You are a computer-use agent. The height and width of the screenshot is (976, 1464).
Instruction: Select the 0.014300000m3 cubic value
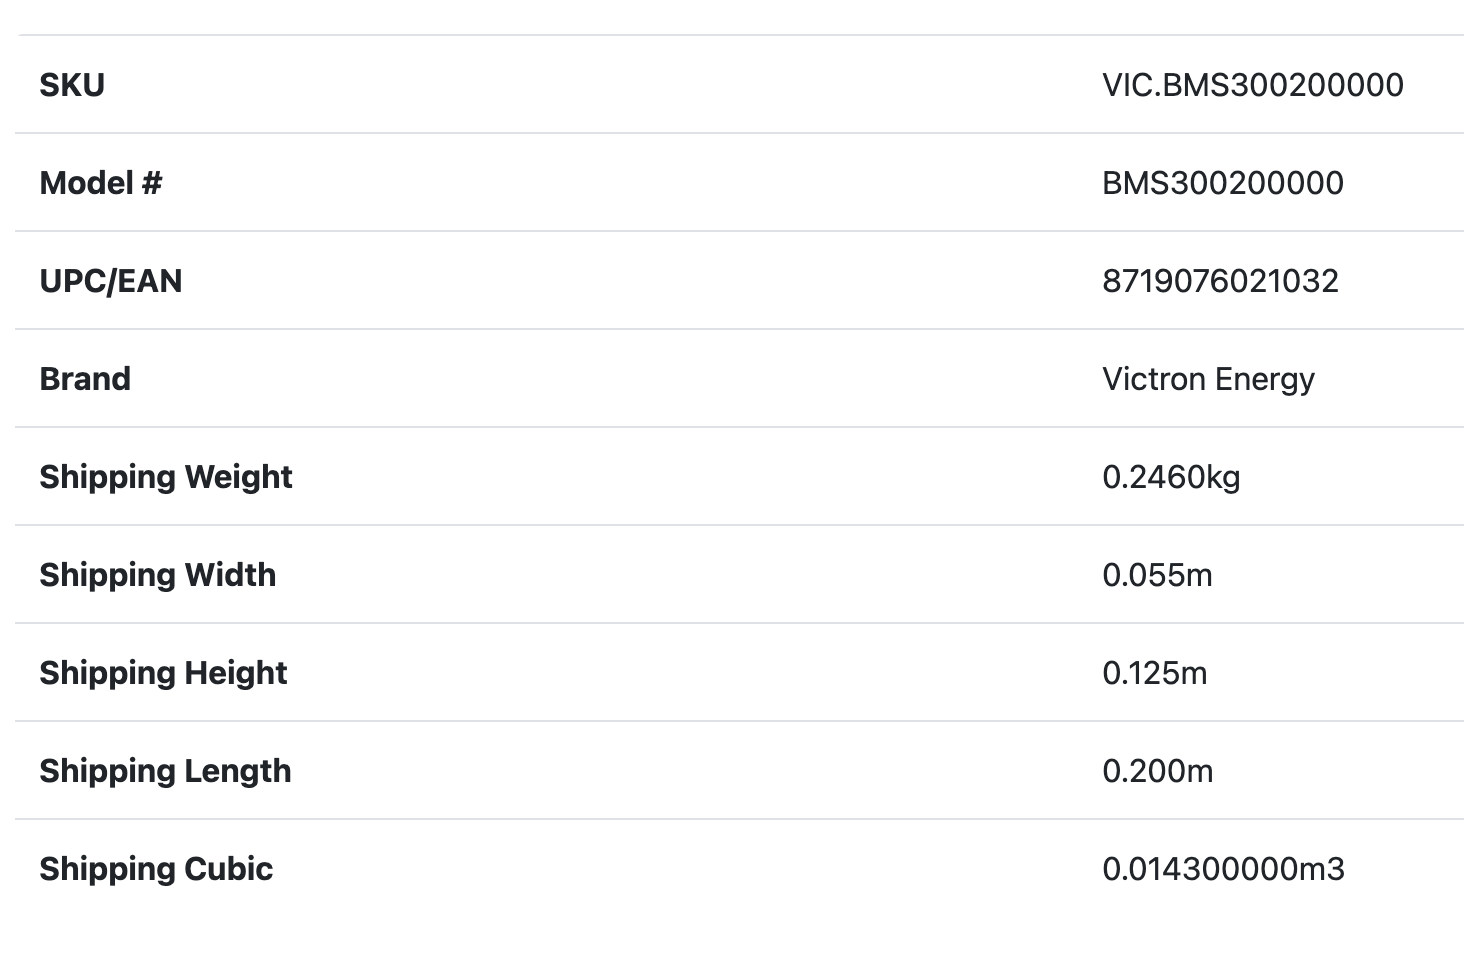[1223, 869]
